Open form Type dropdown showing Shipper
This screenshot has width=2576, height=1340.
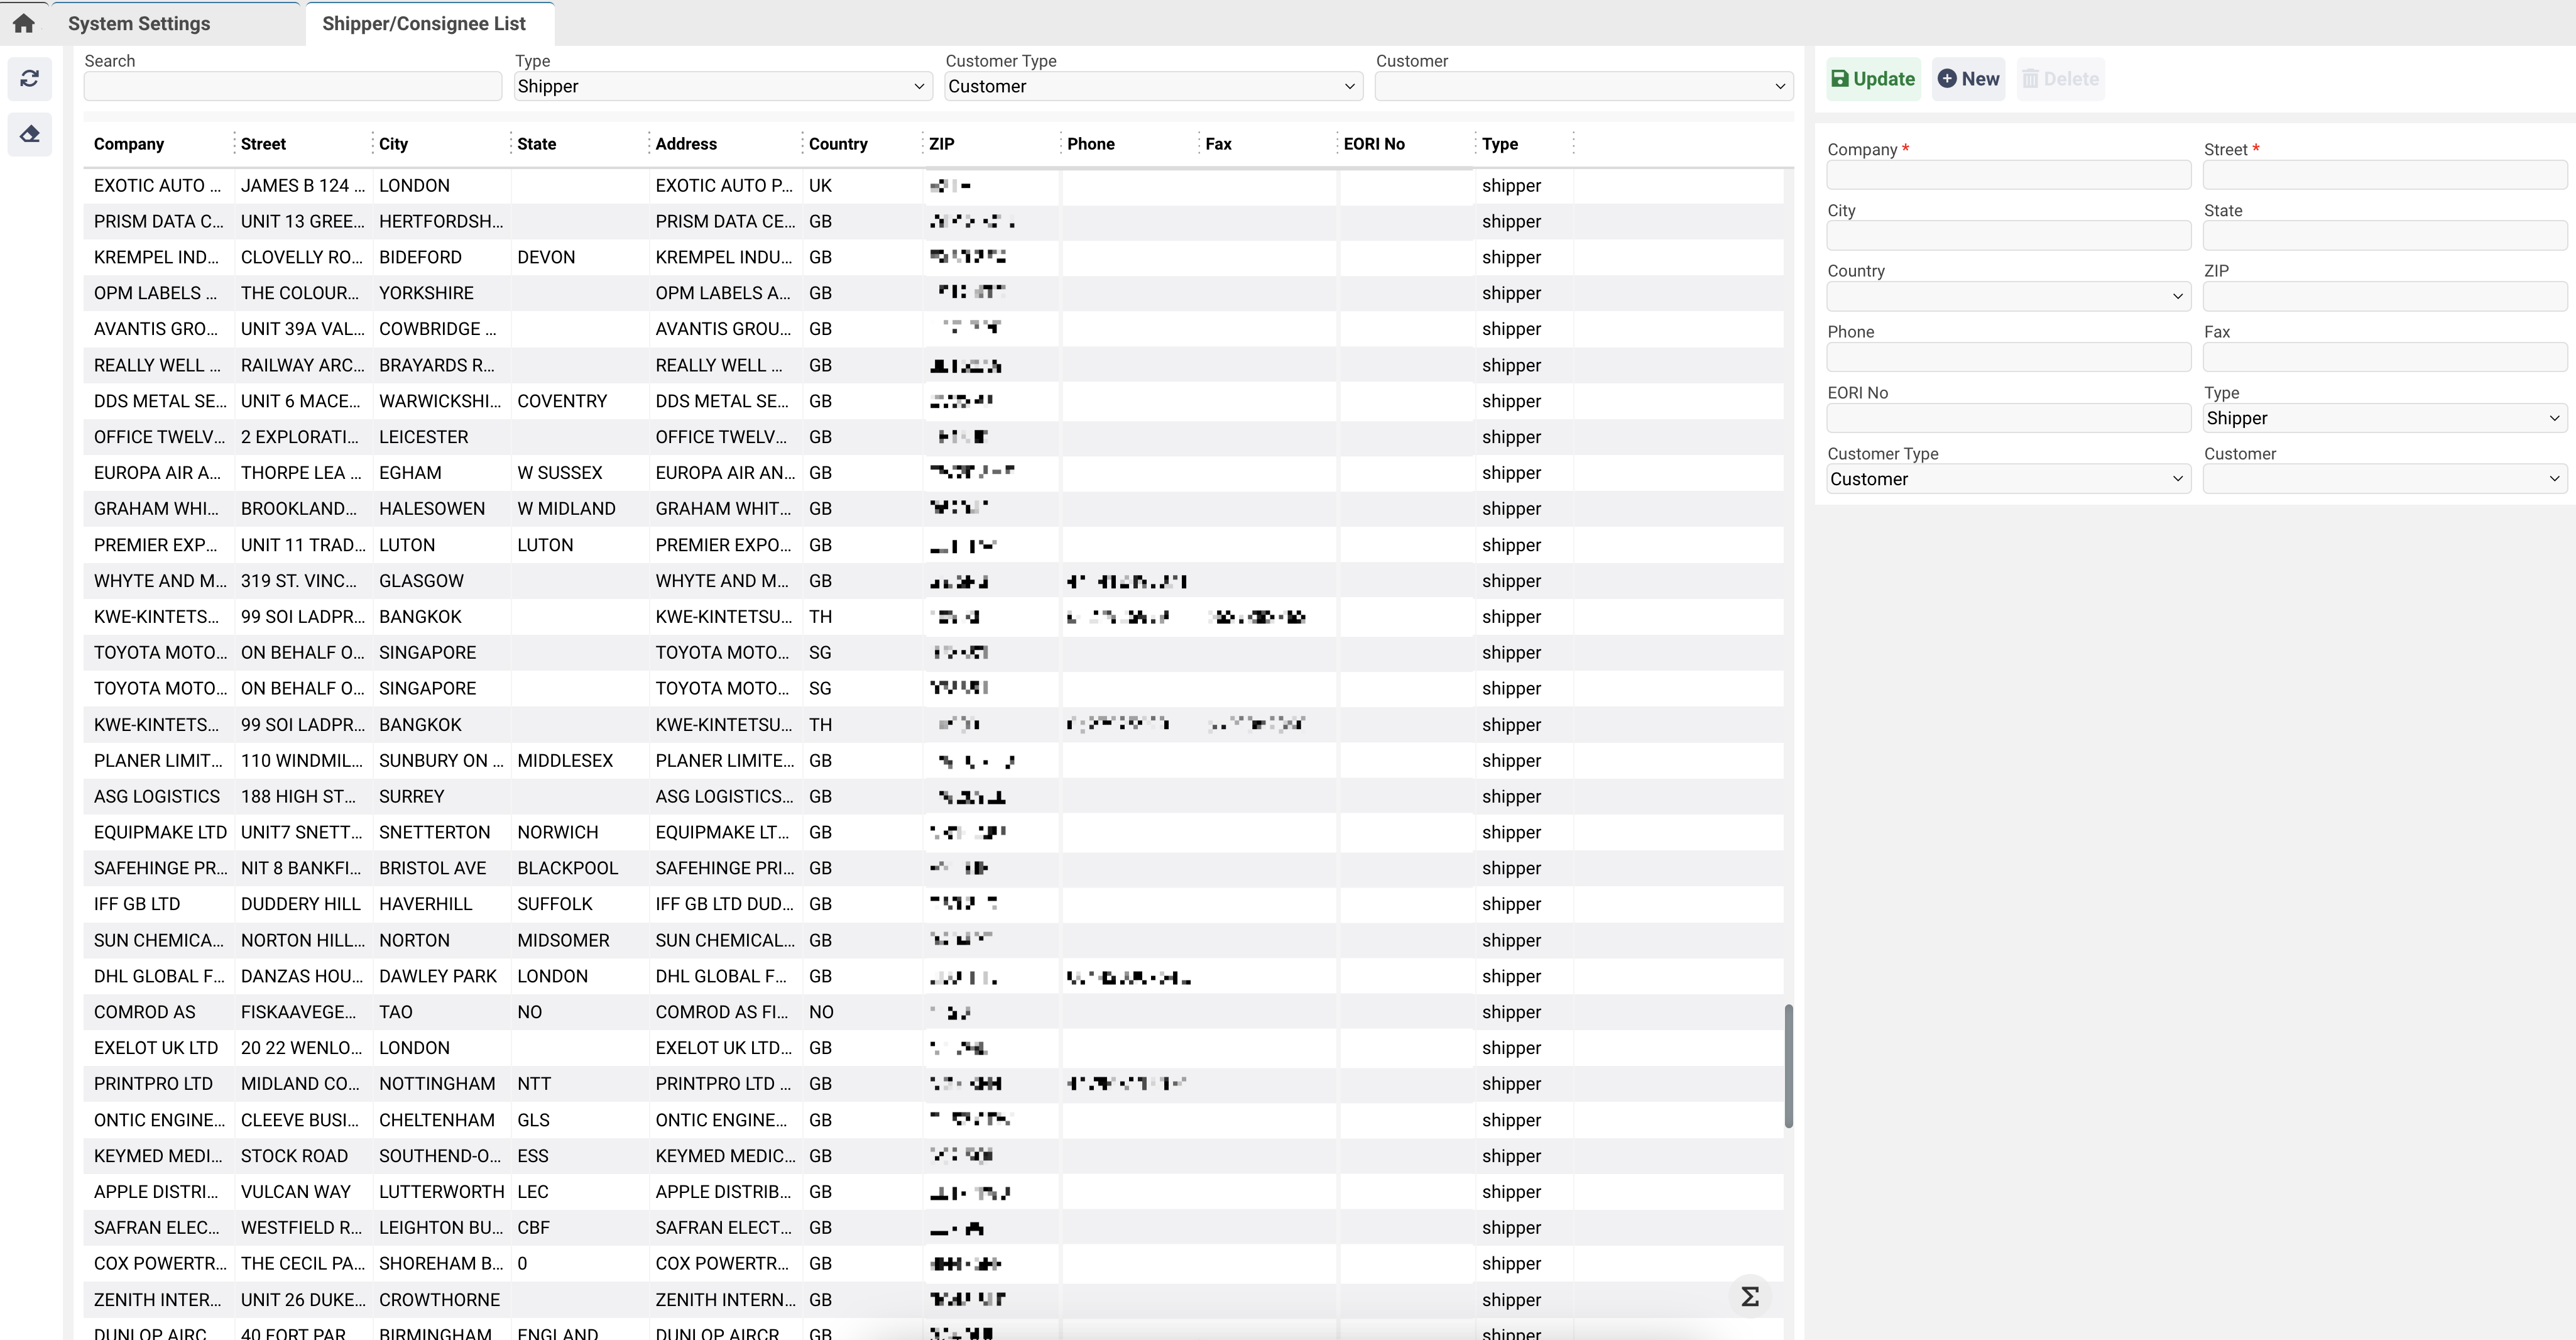pos(2384,418)
